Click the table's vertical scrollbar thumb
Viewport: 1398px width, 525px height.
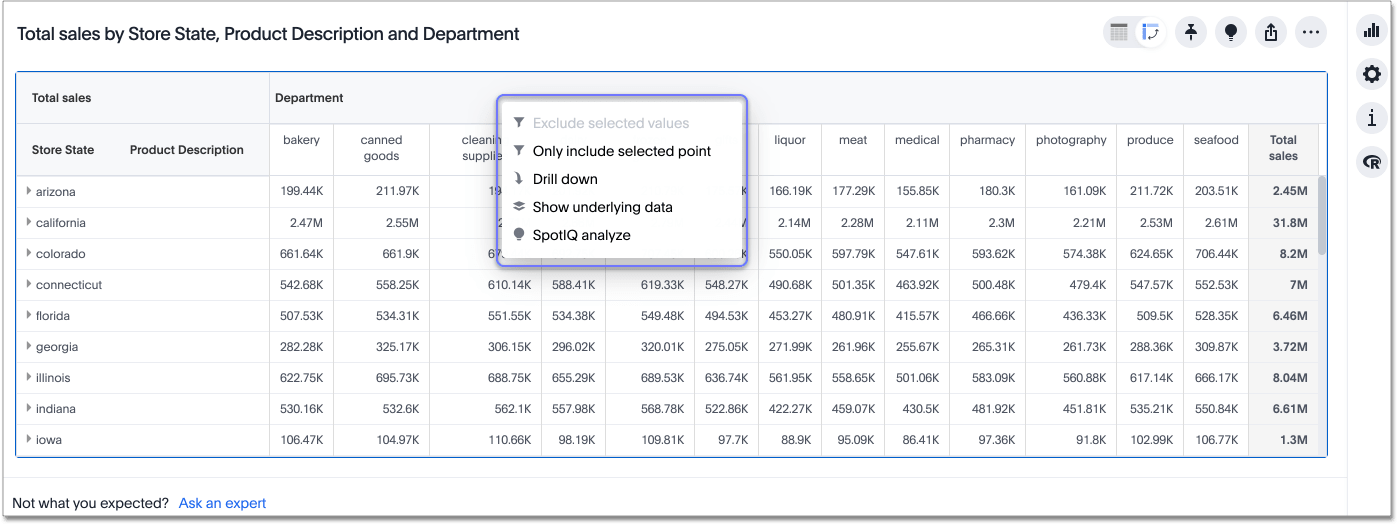(x=1323, y=215)
